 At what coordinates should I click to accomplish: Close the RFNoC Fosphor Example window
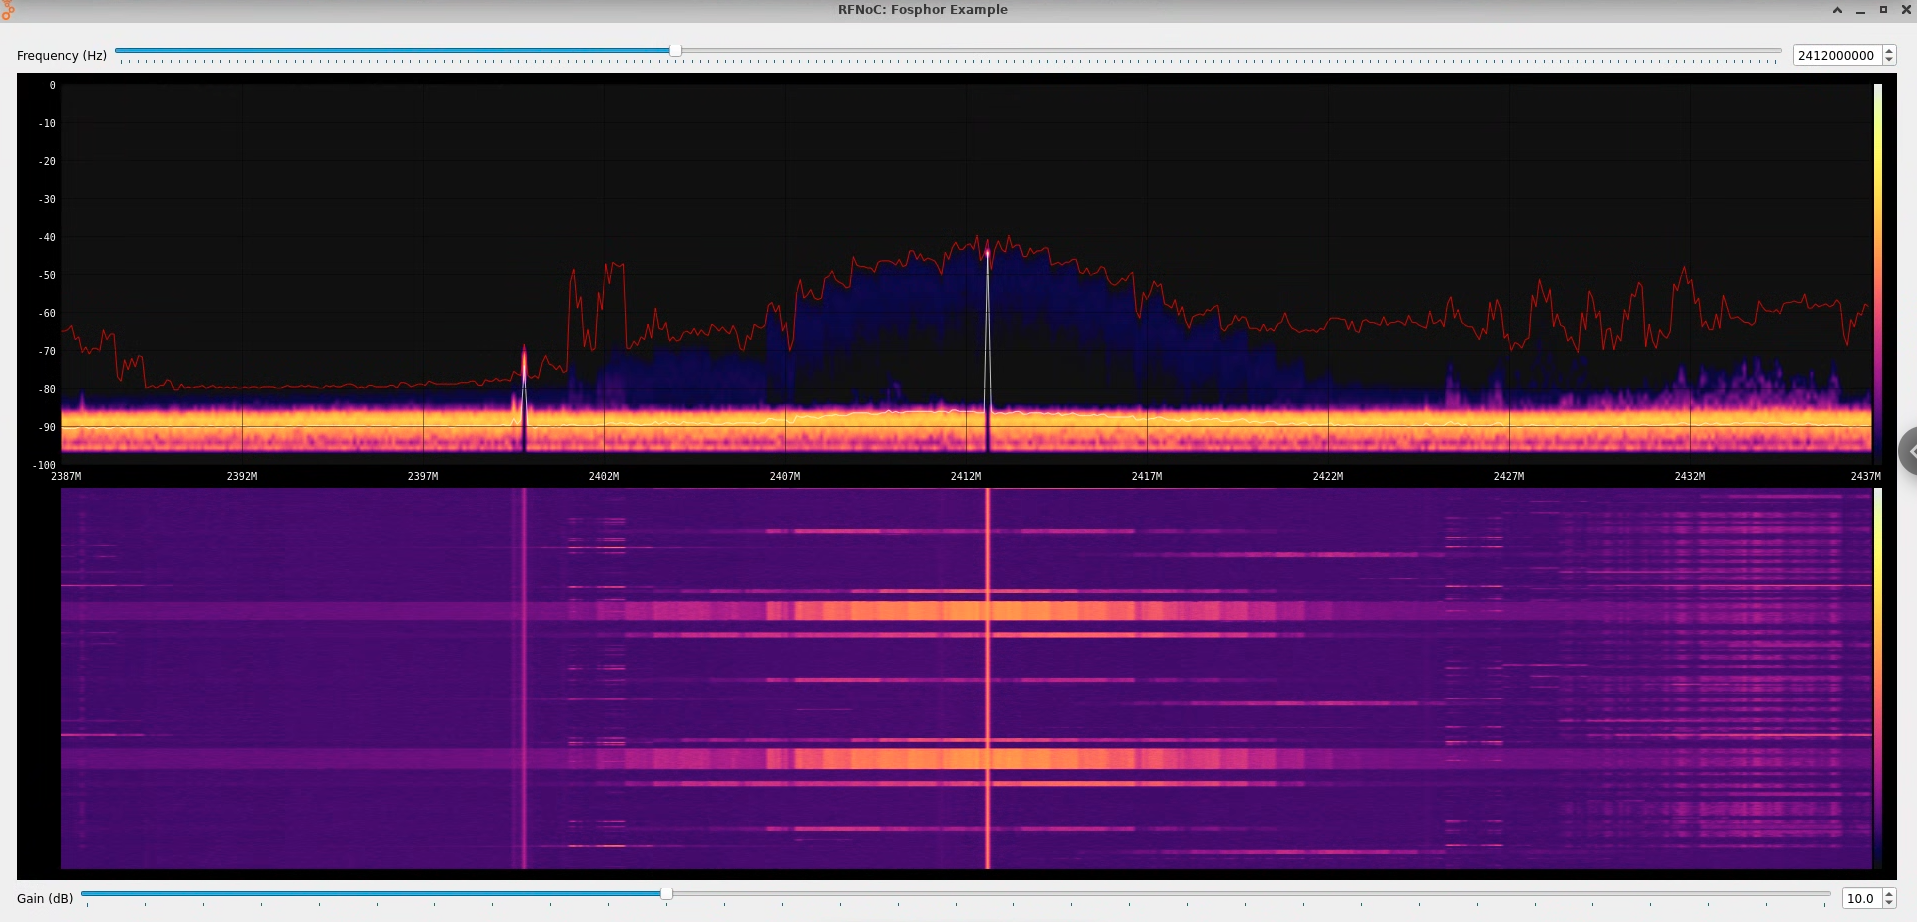(x=1906, y=10)
